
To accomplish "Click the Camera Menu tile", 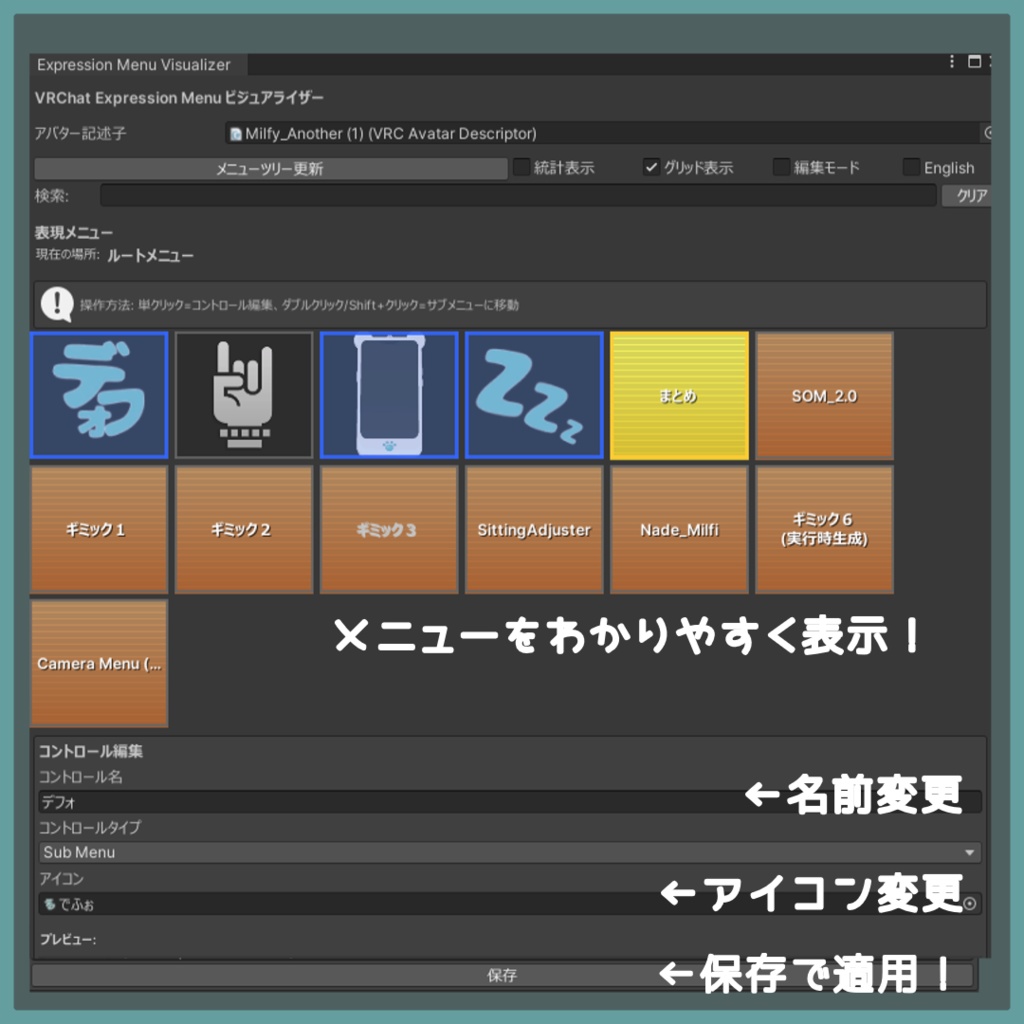I will click(99, 662).
